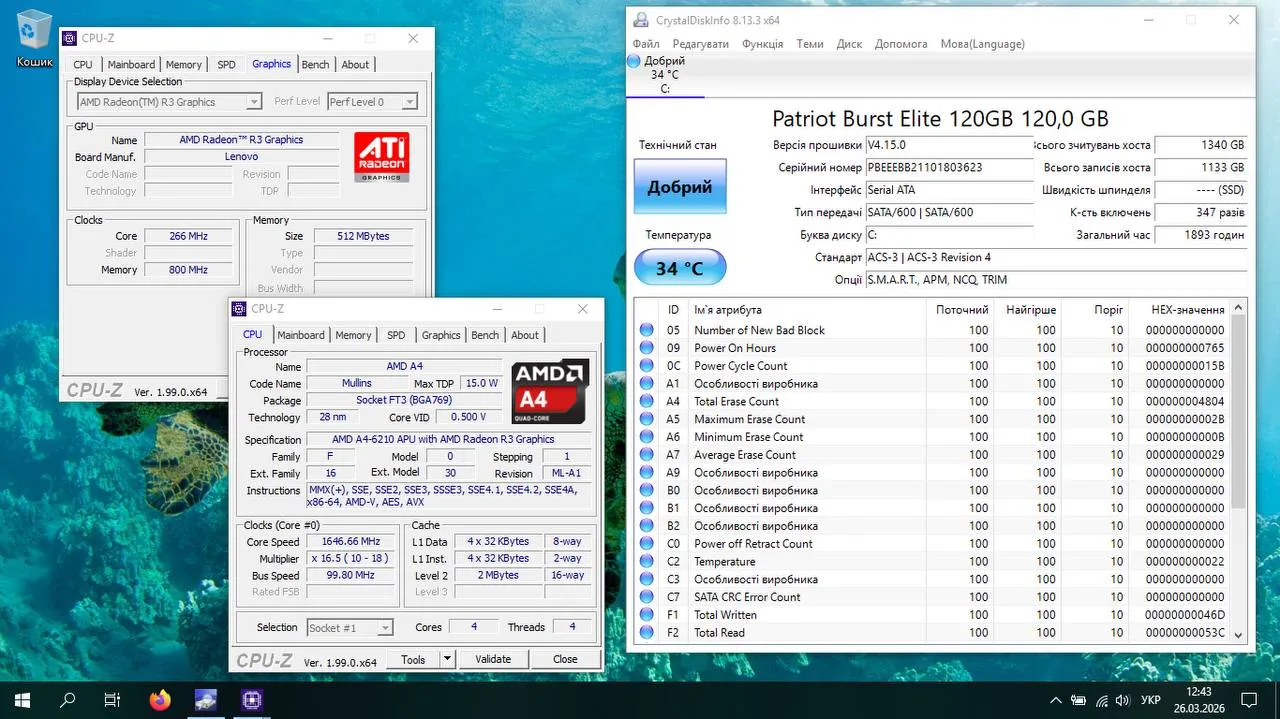Open the taskbar clock and date
The image size is (1280, 719).
1198,700
